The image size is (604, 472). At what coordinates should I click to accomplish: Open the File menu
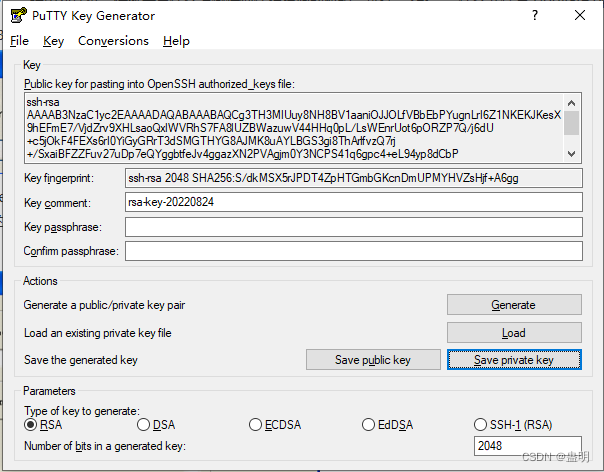point(19,41)
